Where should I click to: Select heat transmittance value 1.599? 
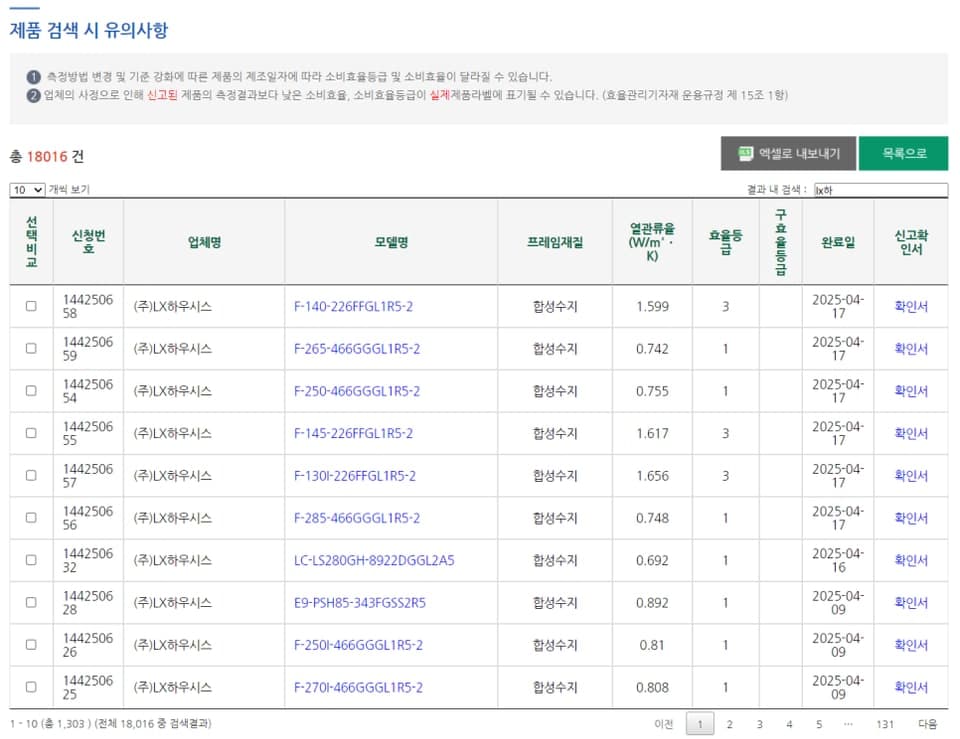click(x=652, y=306)
